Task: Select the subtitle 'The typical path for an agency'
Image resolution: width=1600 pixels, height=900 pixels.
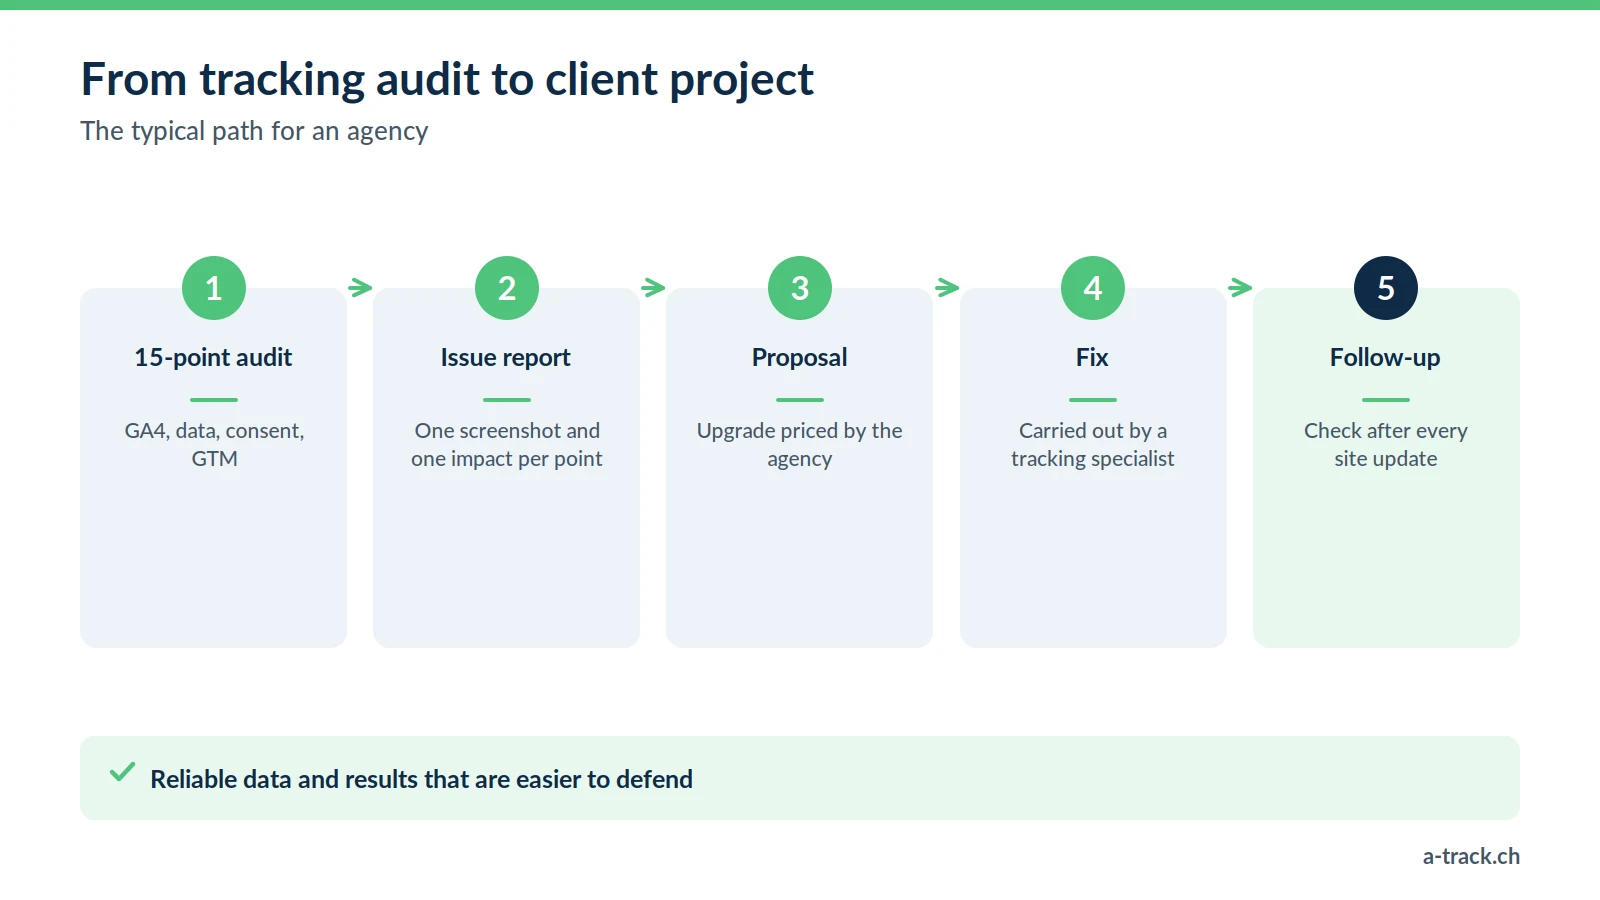Action: (x=254, y=132)
